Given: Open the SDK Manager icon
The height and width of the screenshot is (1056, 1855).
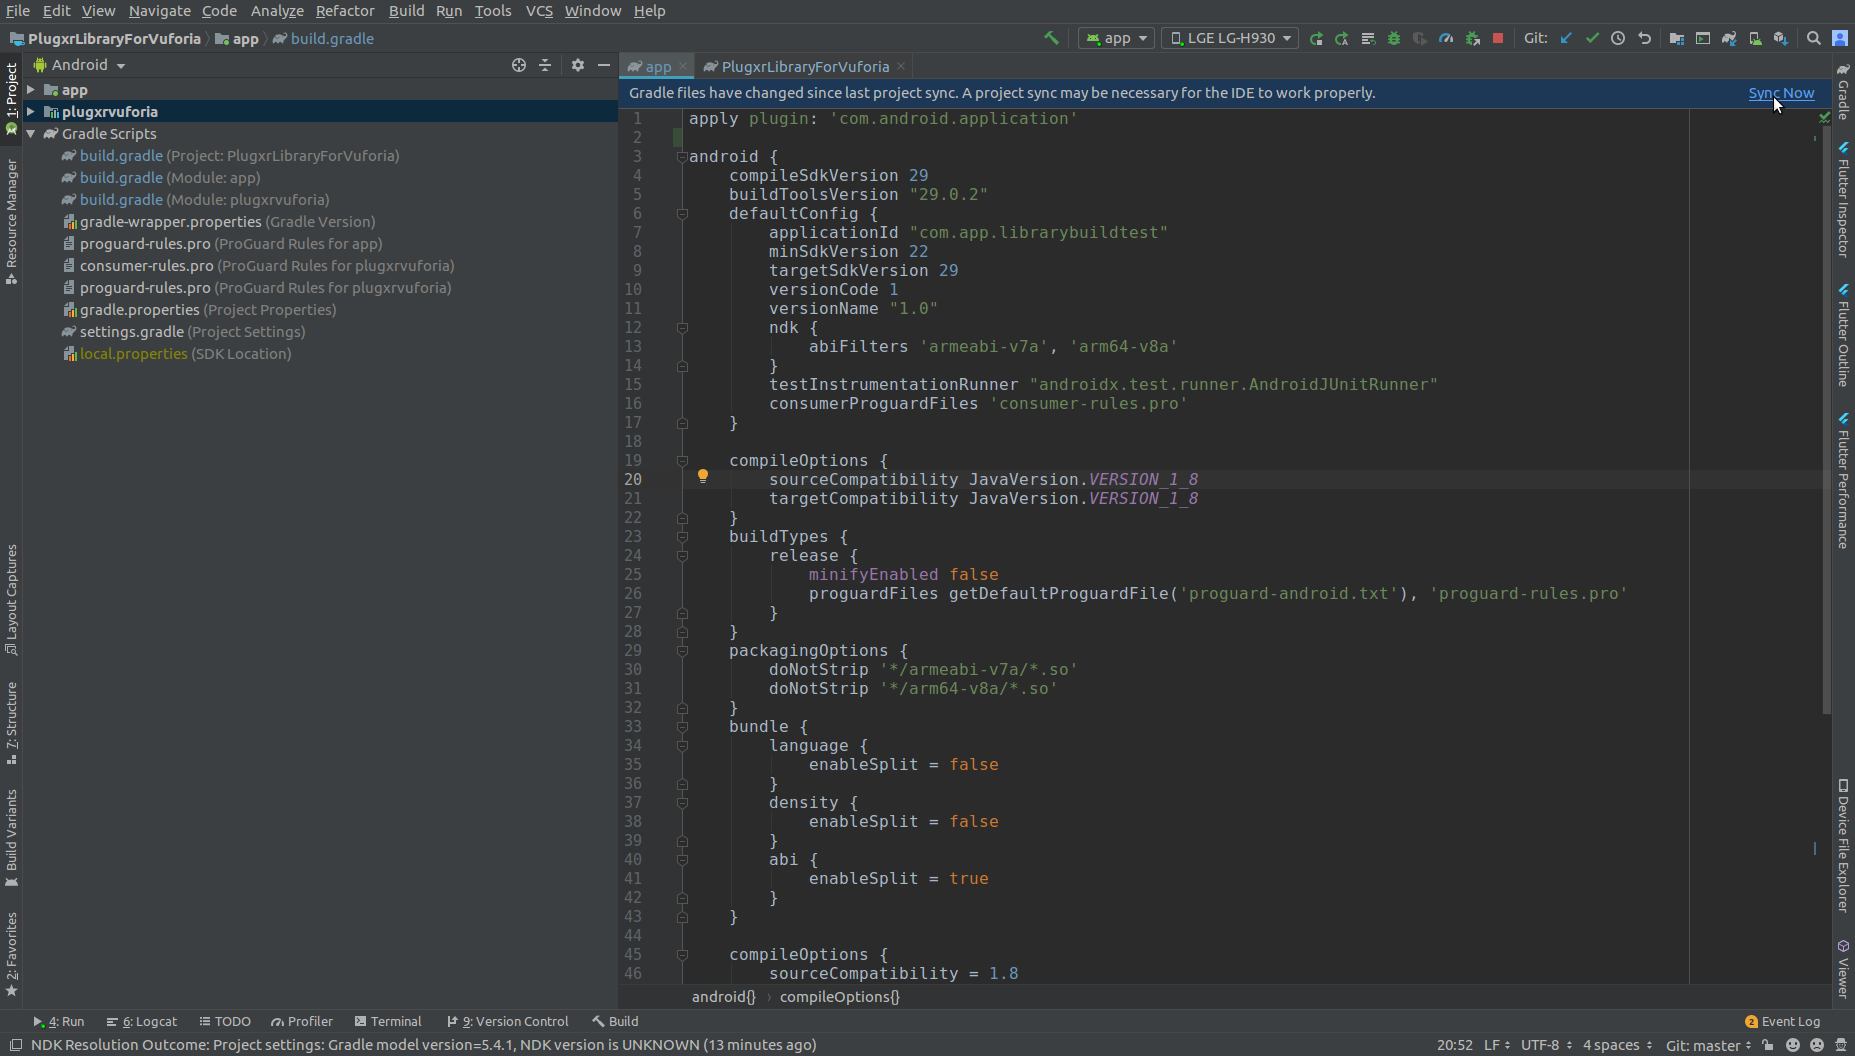Looking at the screenshot, I should 1781,38.
